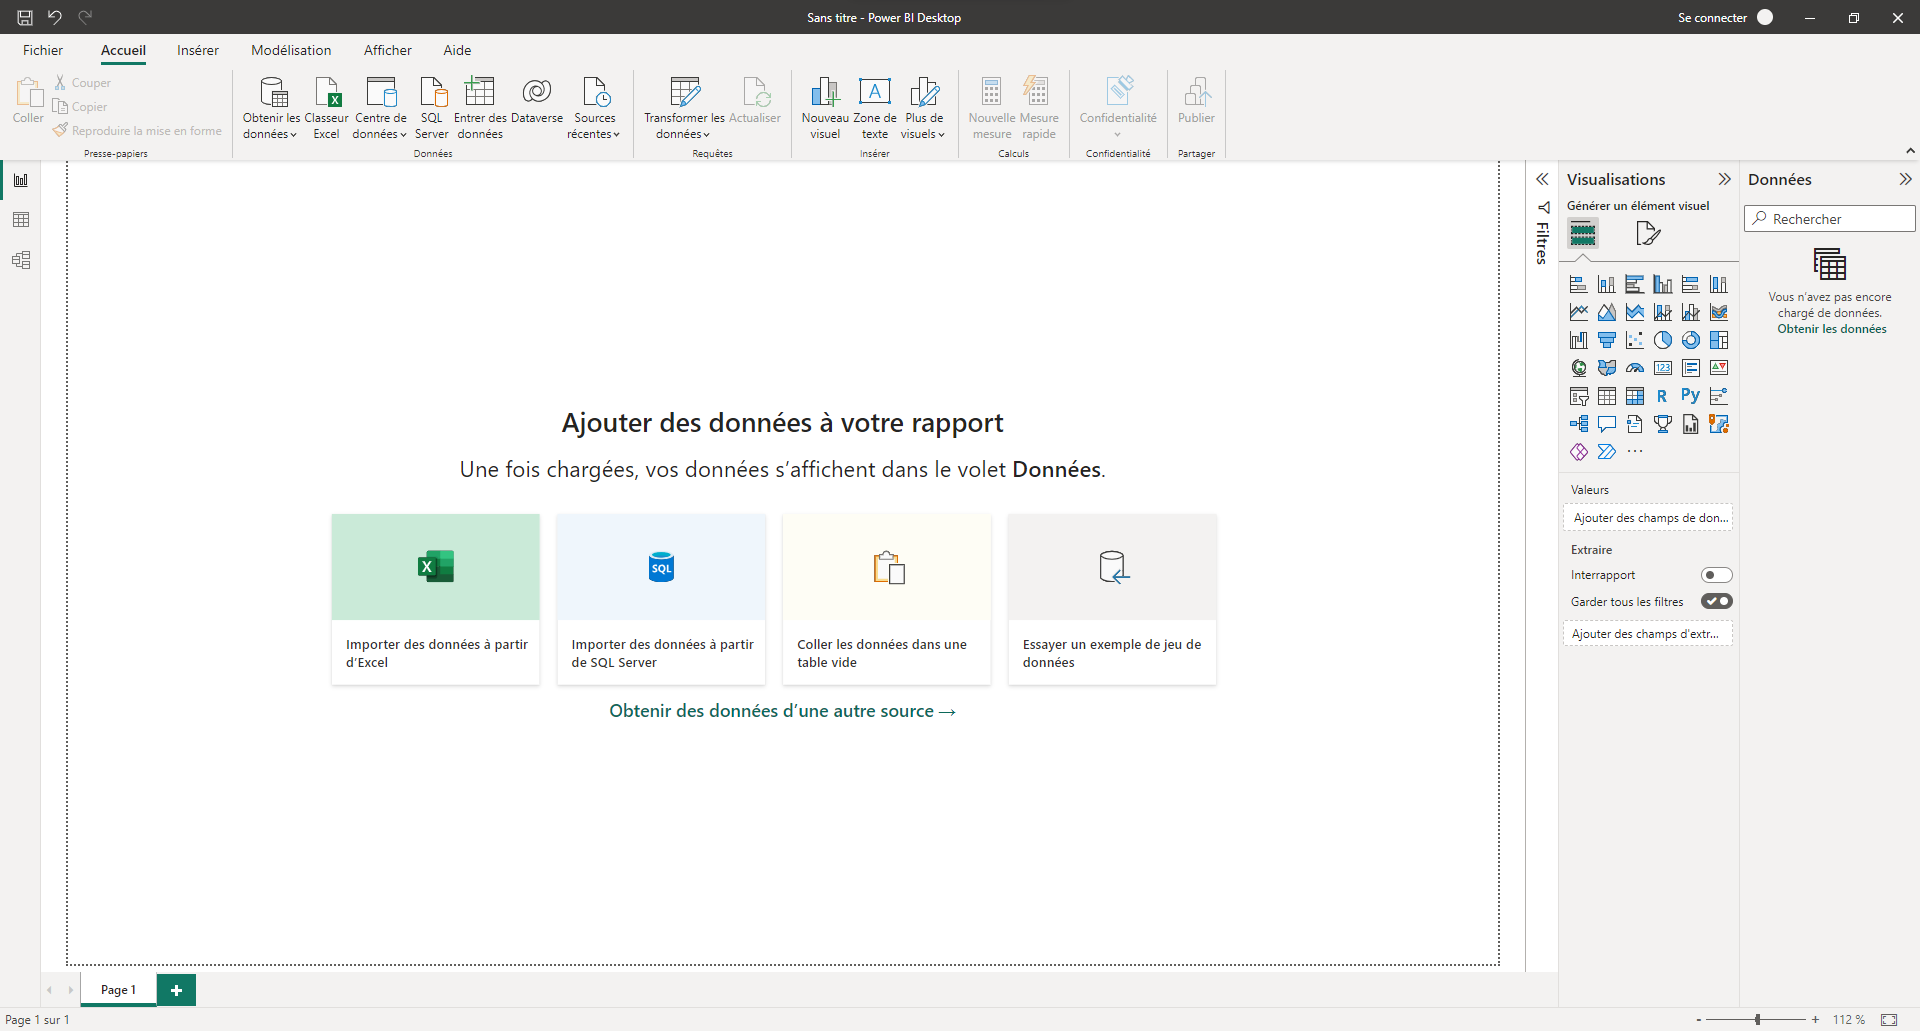Collapse the Visualisations pane chevron
Screen dimensions: 1920x1031
tap(1724, 179)
